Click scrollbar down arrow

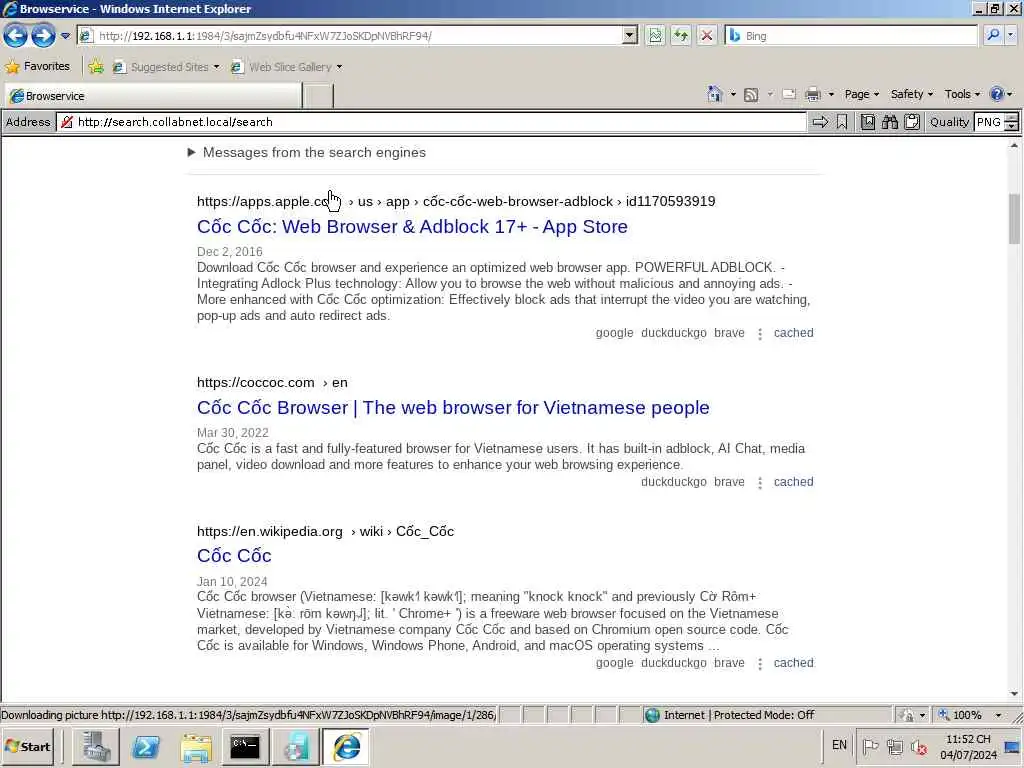(x=1014, y=694)
